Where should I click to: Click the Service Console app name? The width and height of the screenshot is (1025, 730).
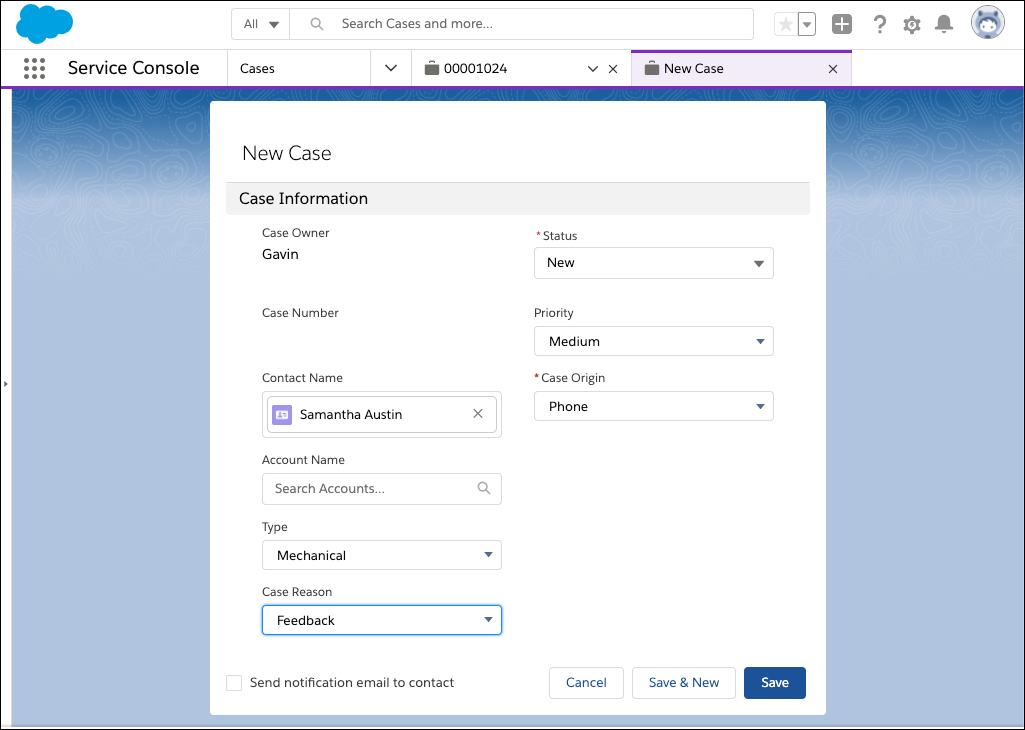pyautogui.click(x=133, y=68)
